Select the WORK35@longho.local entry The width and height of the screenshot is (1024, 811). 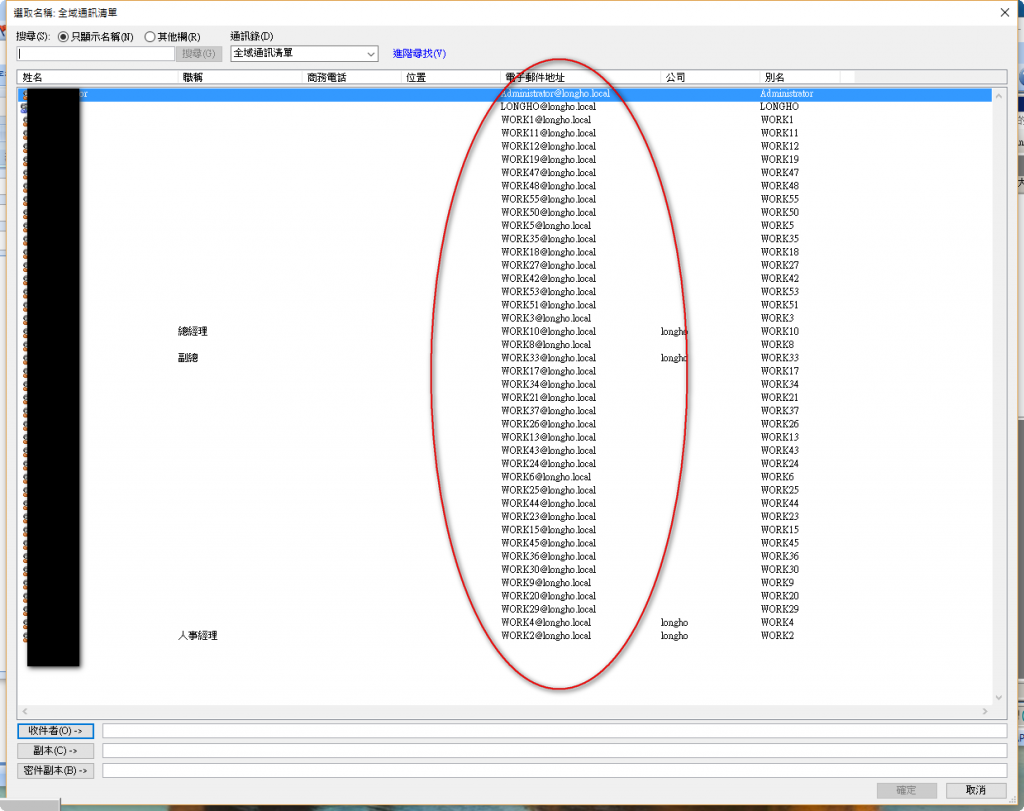[x=549, y=239]
